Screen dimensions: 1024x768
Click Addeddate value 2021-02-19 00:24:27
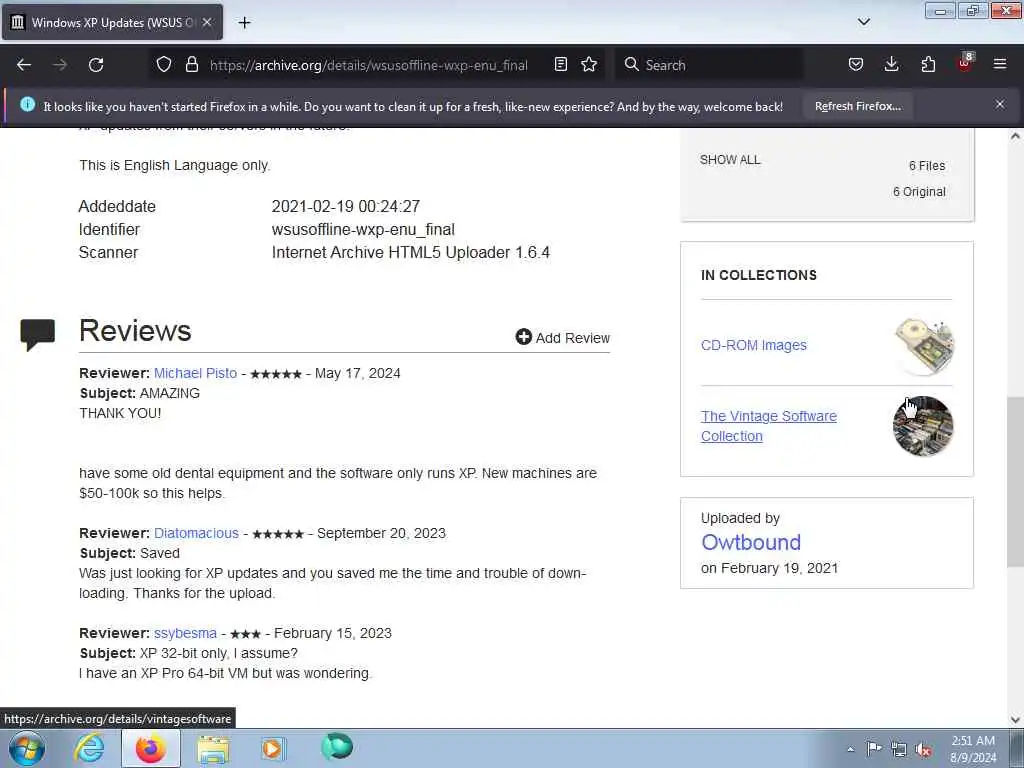[x=345, y=206]
